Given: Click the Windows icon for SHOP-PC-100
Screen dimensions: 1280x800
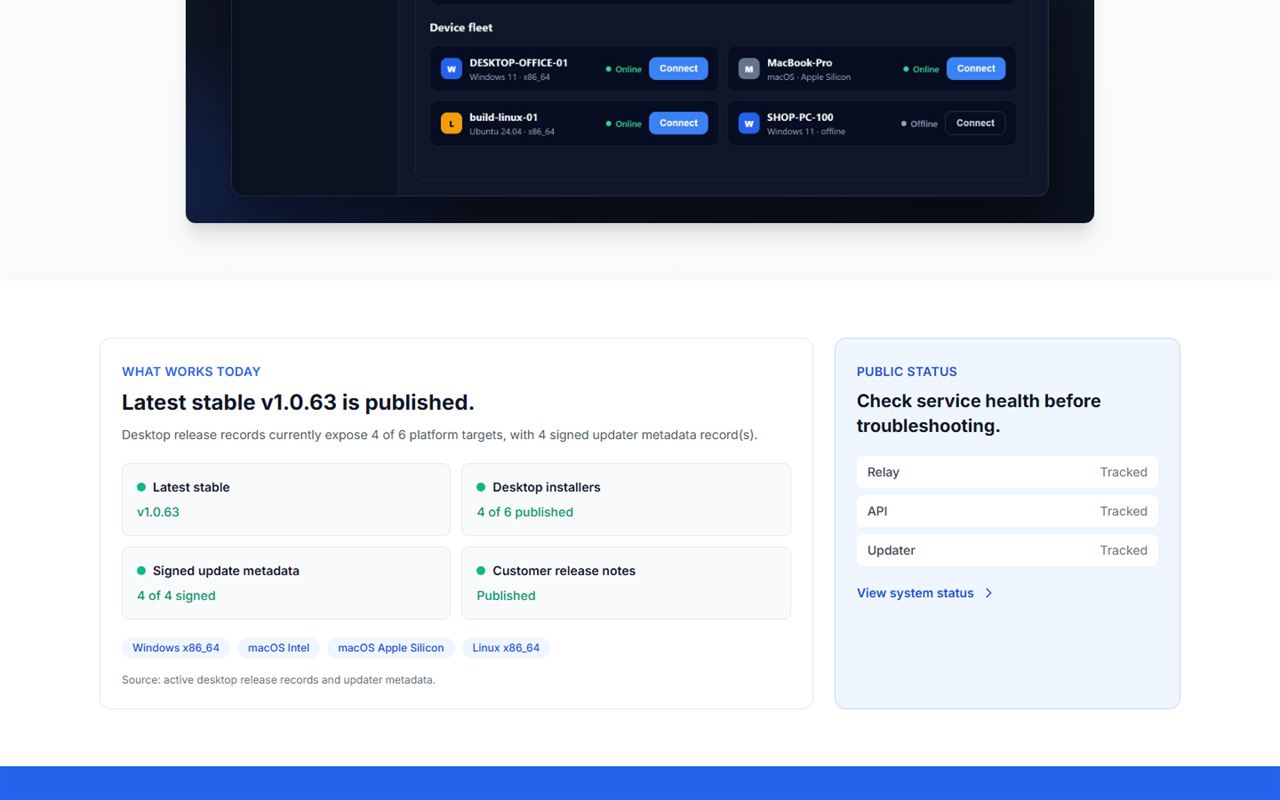Looking at the screenshot, I should pos(749,123).
